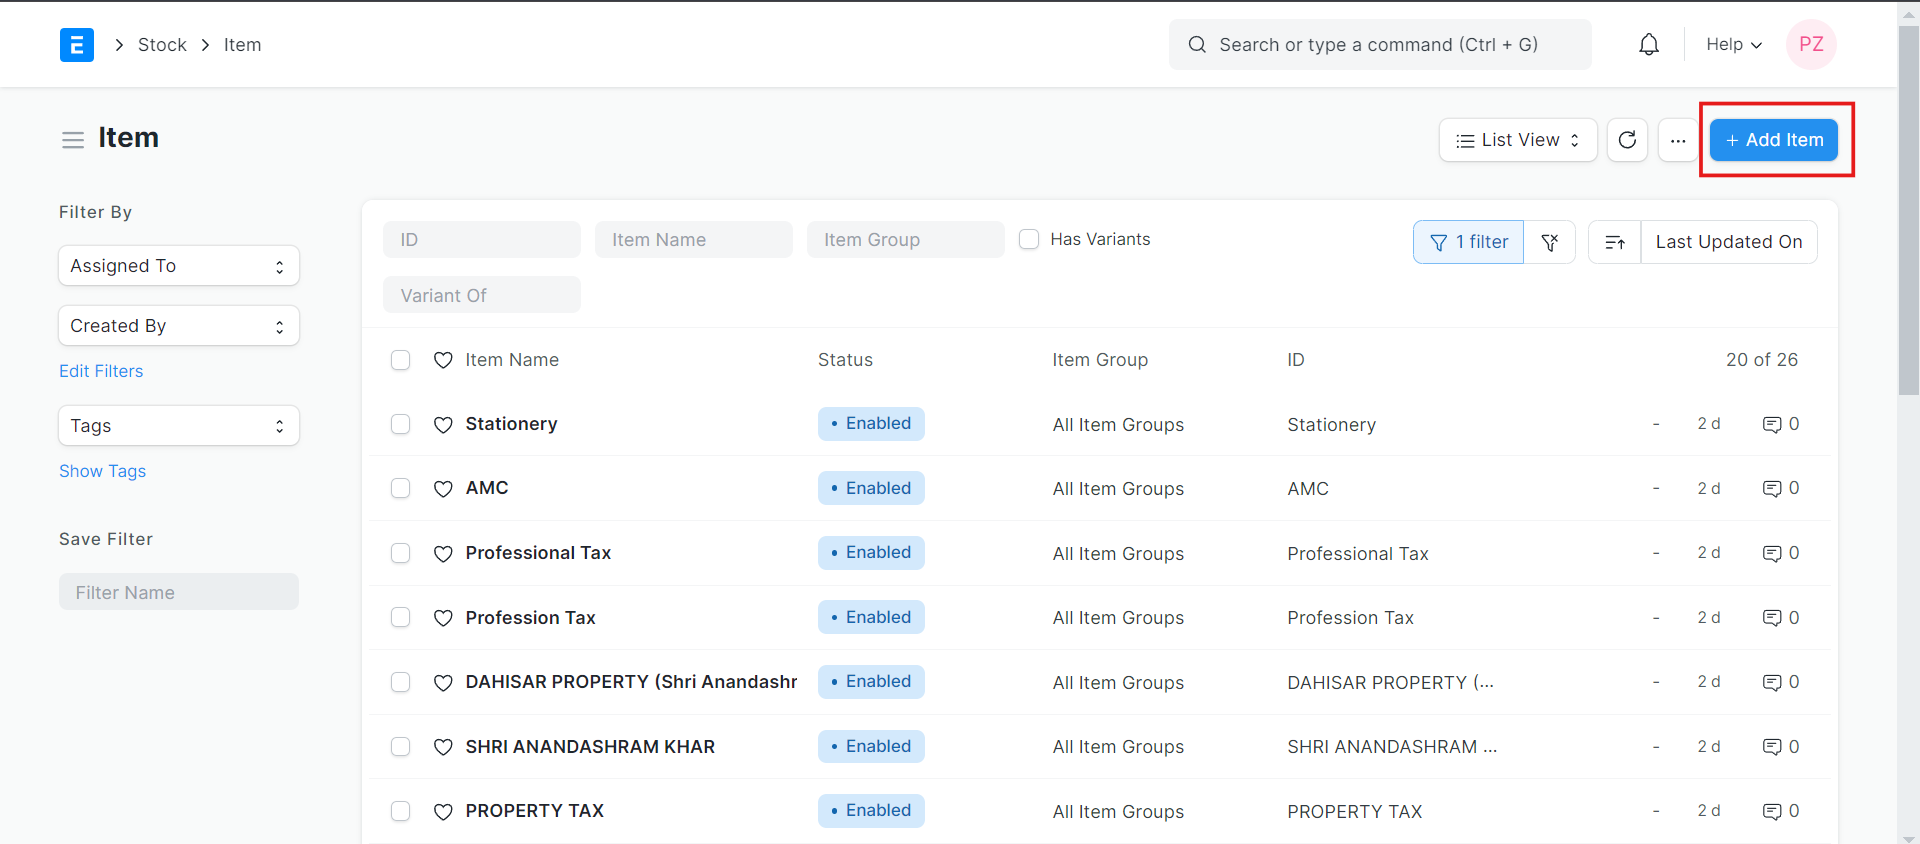Go to Stock breadcrumb
Screen dimensions: 1920x844
coord(162,45)
